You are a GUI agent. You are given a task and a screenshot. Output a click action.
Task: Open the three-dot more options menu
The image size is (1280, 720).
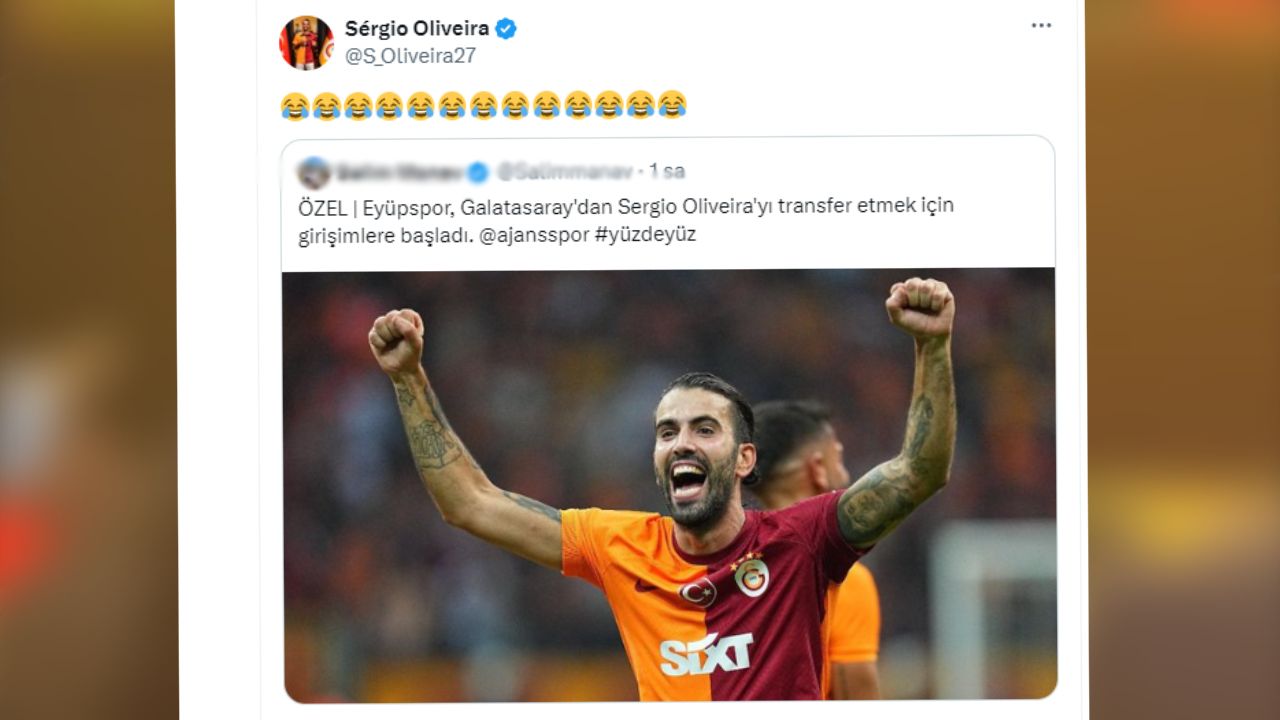click(x=1041, y=26)
